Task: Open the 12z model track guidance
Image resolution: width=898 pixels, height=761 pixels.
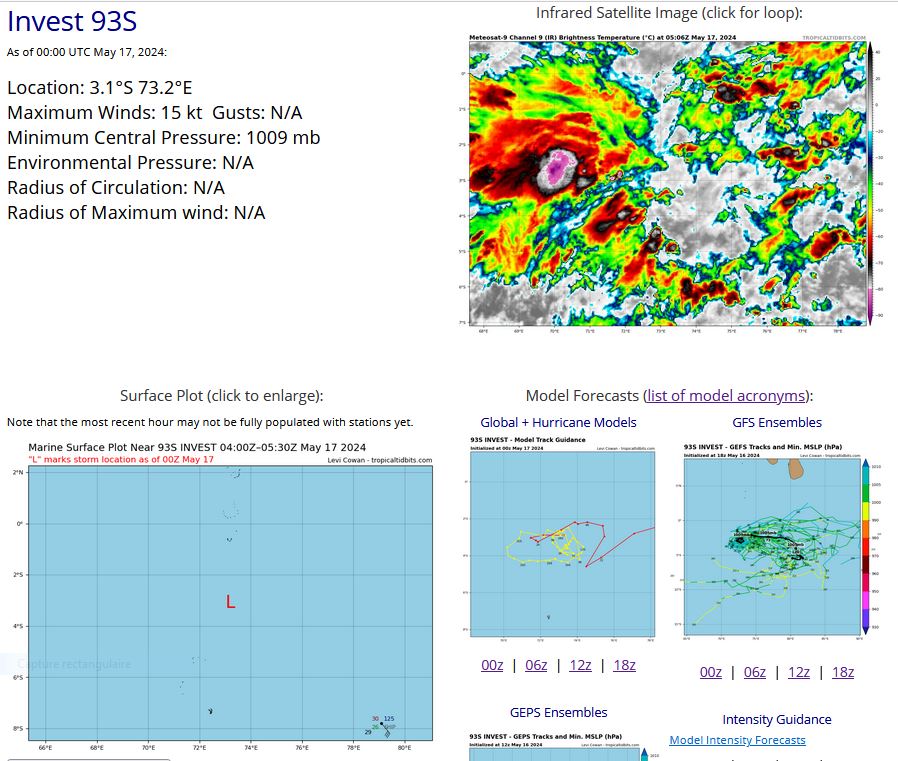Action: [x=580, y=664]
